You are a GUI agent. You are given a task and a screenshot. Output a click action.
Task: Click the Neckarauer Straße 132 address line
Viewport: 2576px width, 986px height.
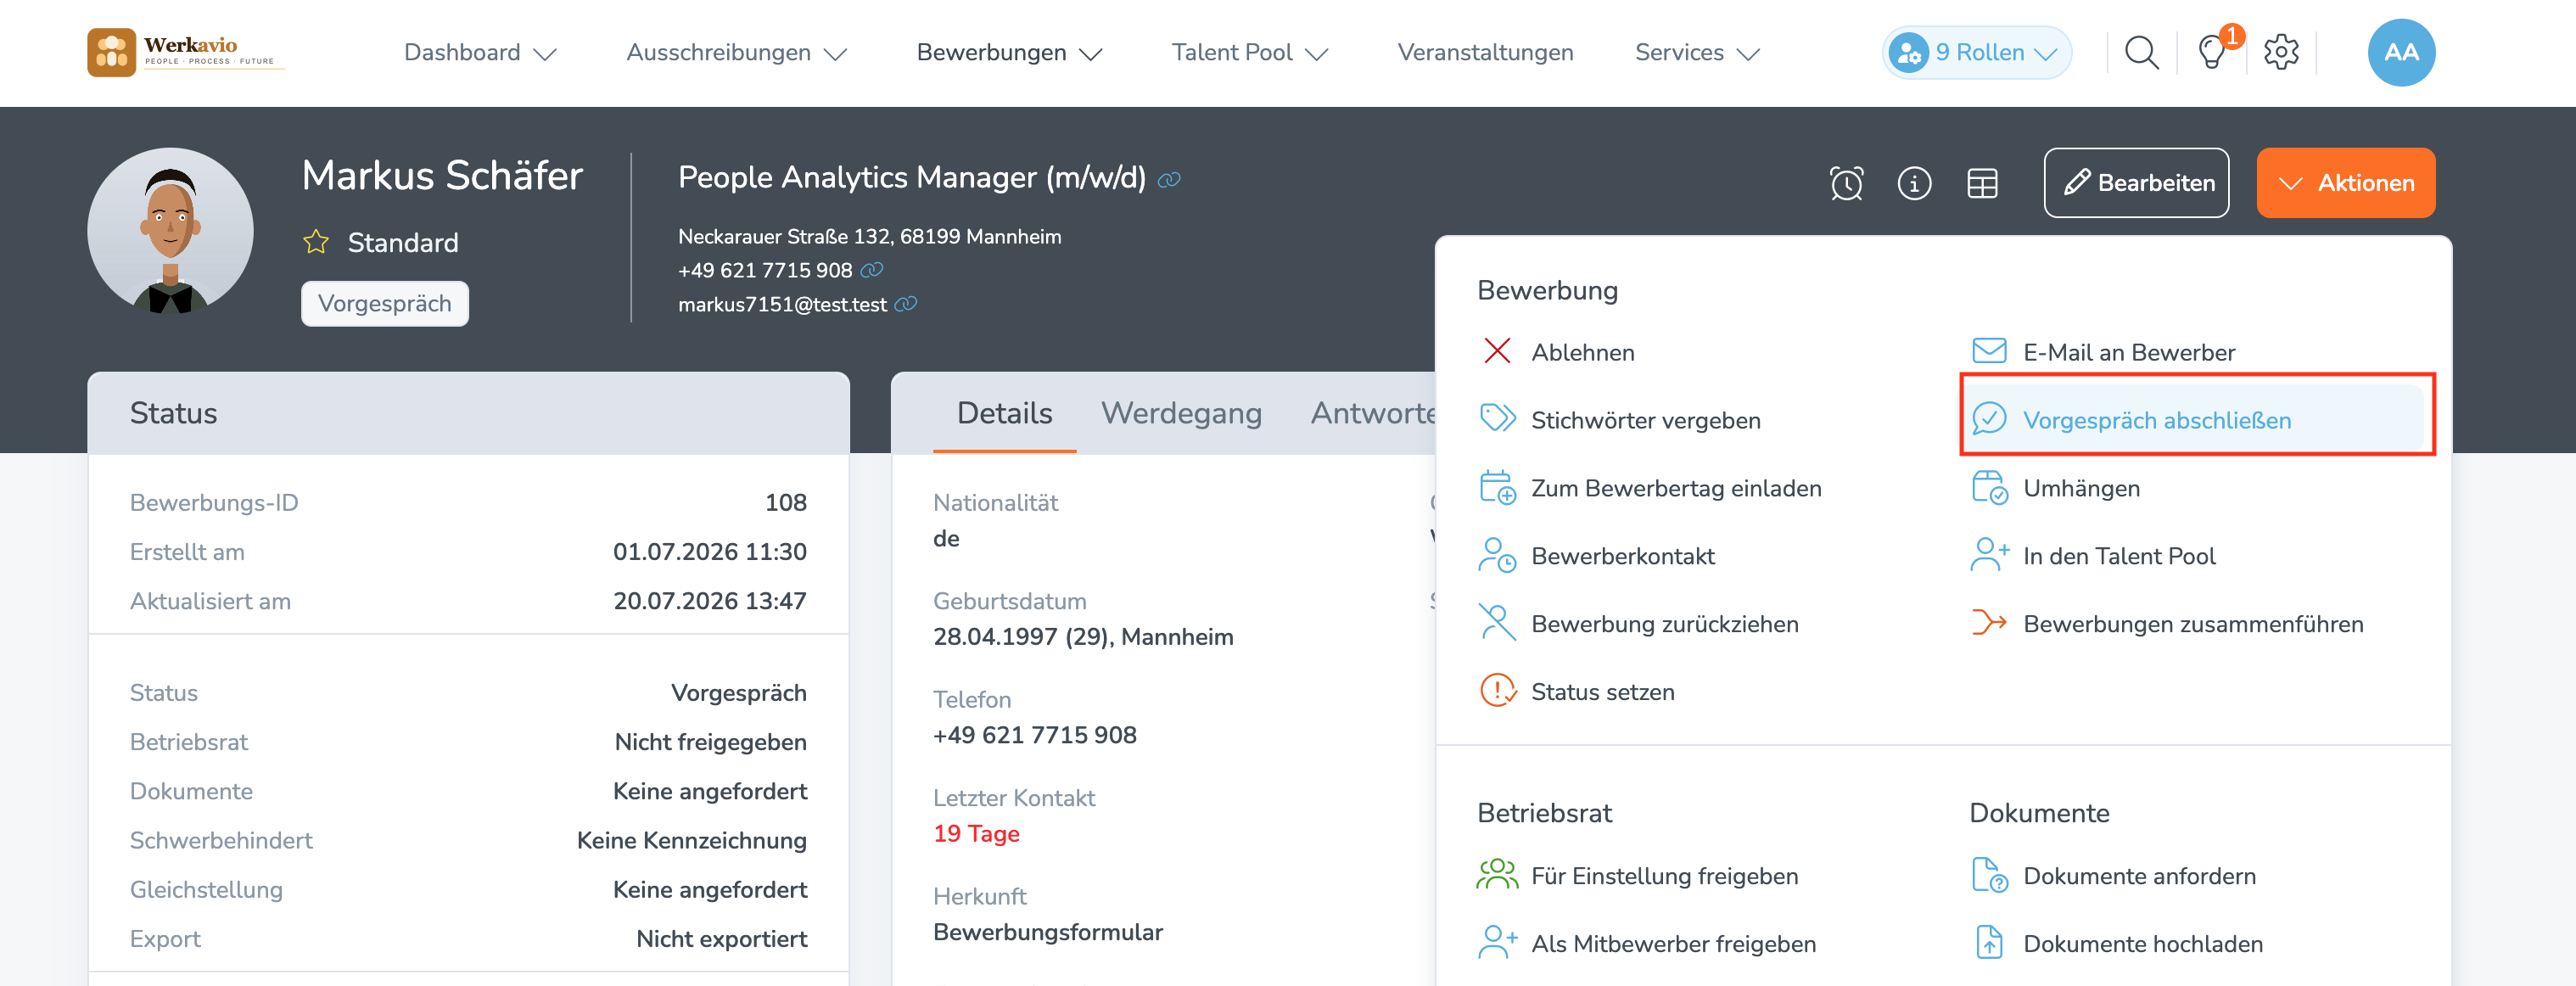(869, 236)
